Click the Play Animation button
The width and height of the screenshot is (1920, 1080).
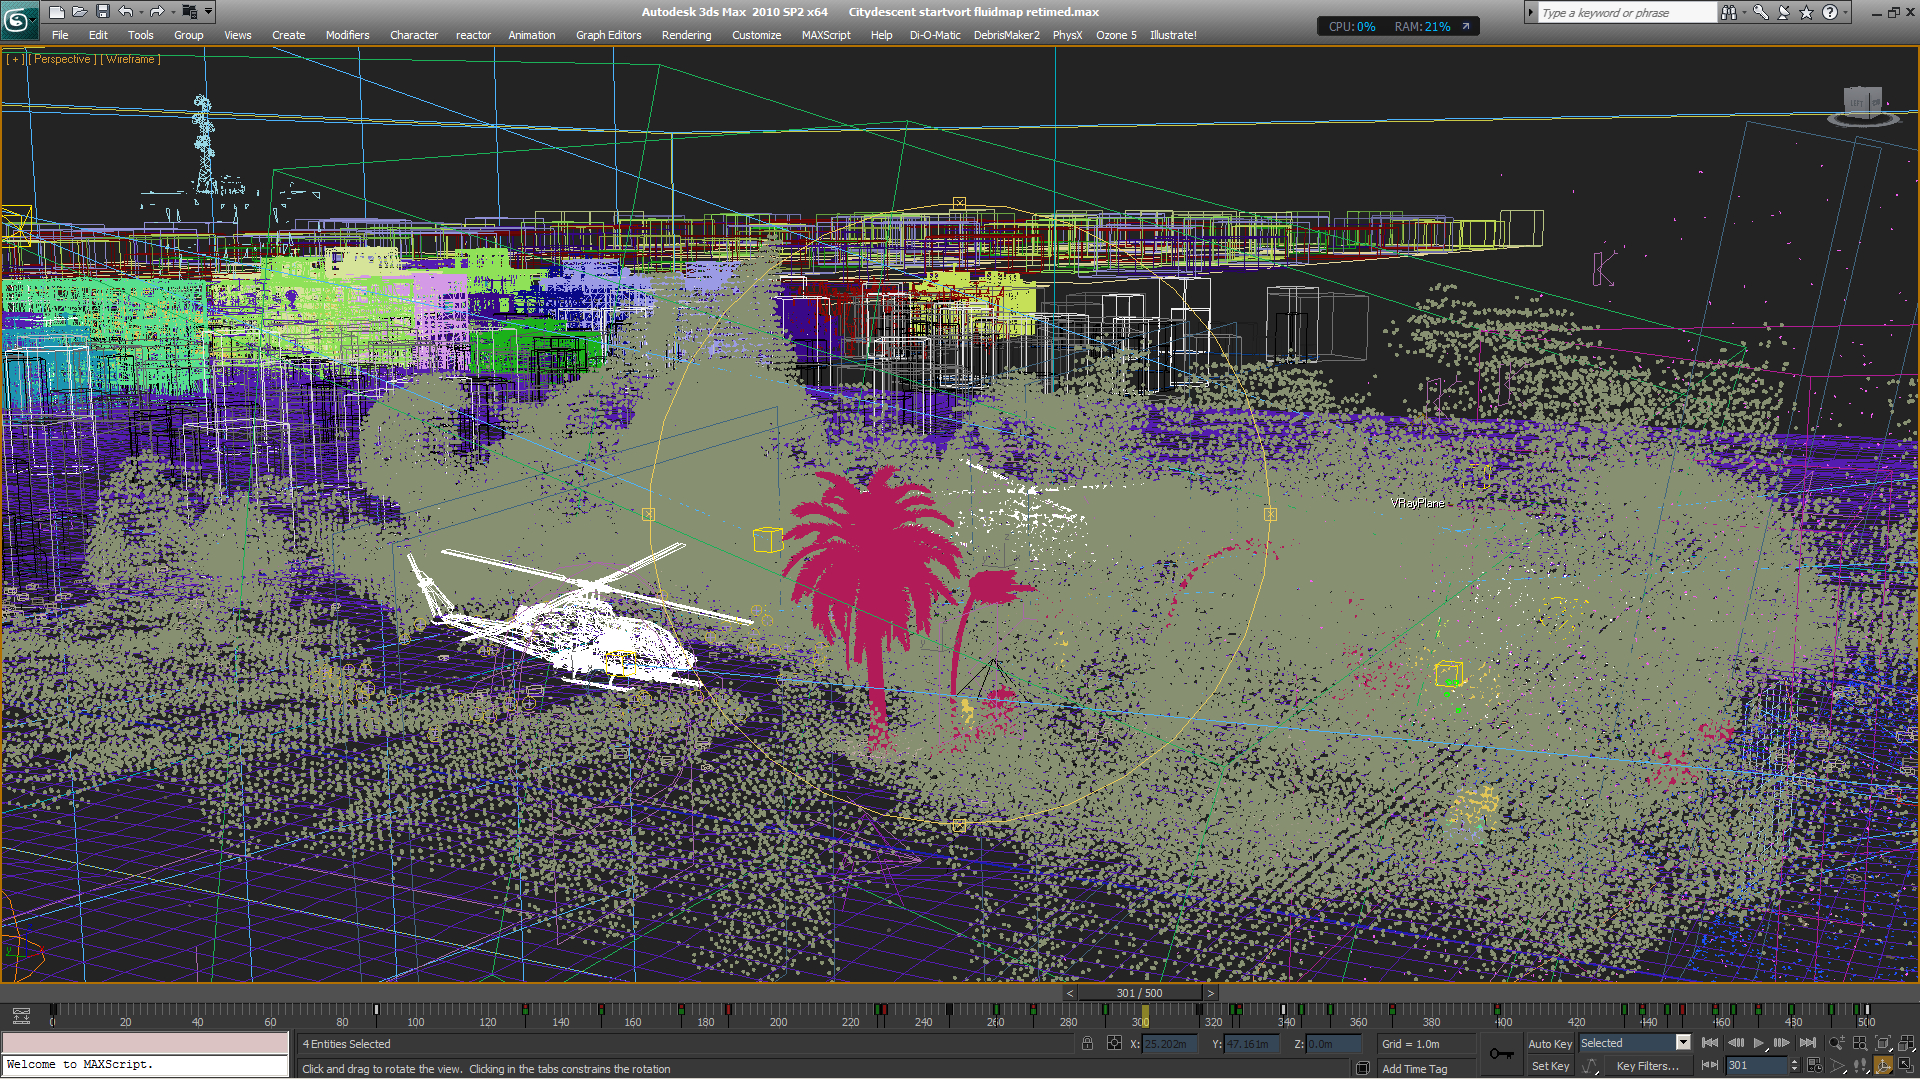coord(1759,1043)
